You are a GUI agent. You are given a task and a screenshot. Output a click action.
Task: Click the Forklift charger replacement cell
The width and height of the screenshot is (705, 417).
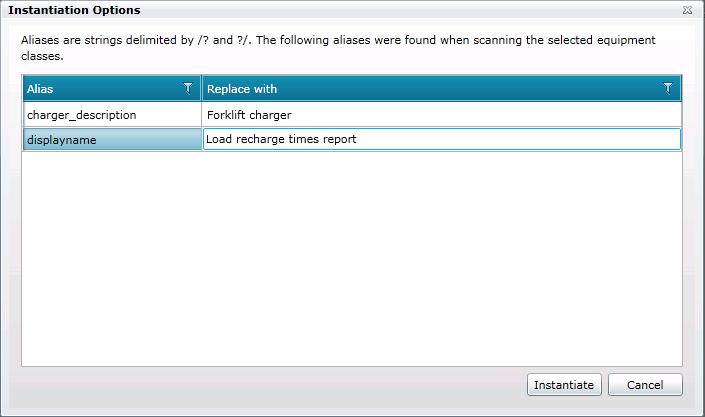point(440,115)
